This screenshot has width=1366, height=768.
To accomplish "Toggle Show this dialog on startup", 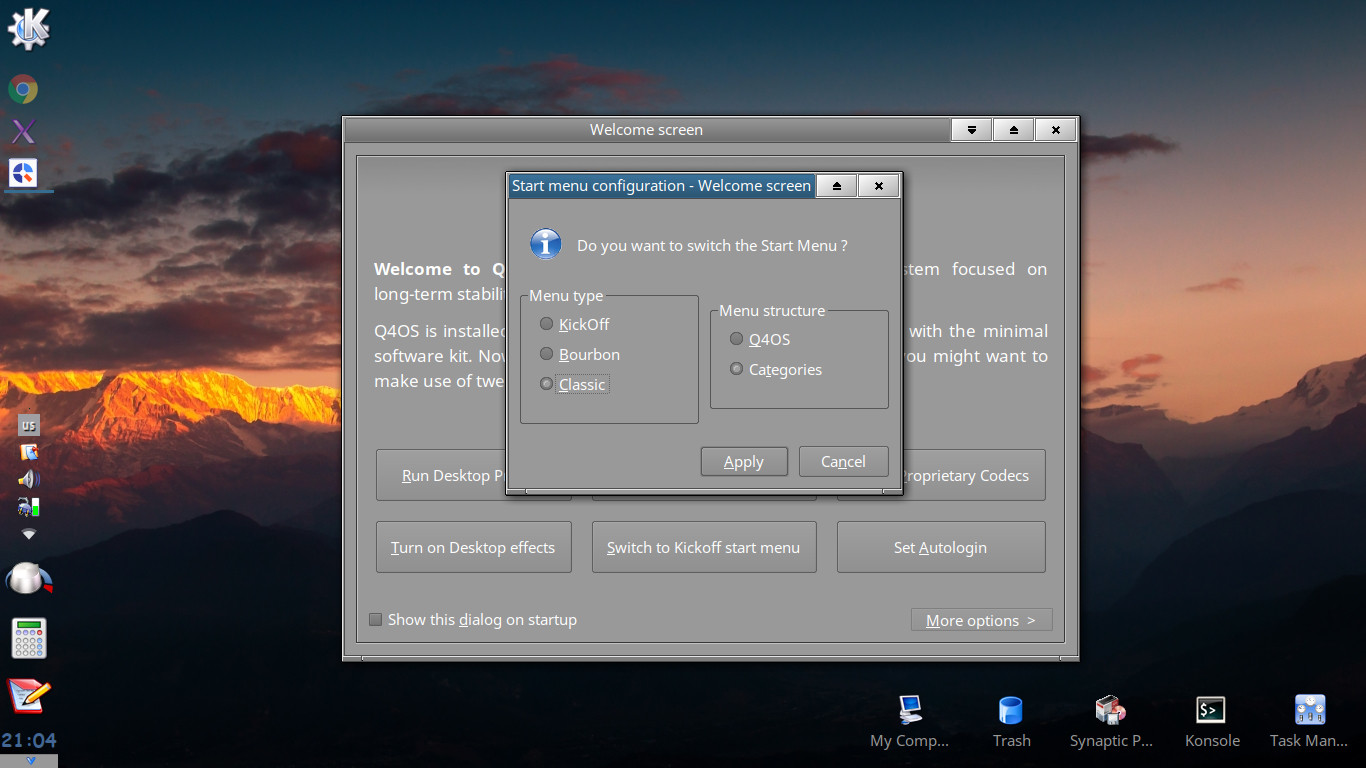I will (473, 619).
